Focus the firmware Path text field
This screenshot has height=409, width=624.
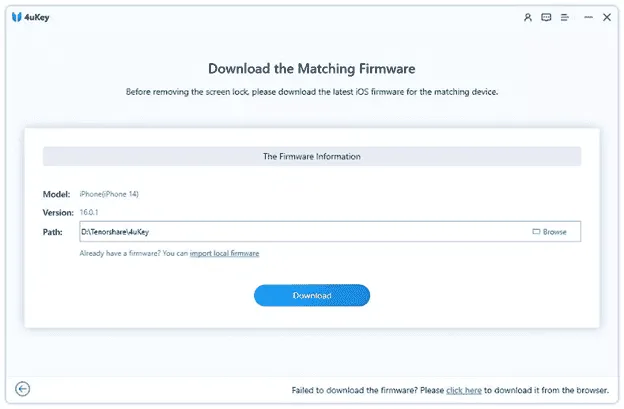[x=300, y=232]
